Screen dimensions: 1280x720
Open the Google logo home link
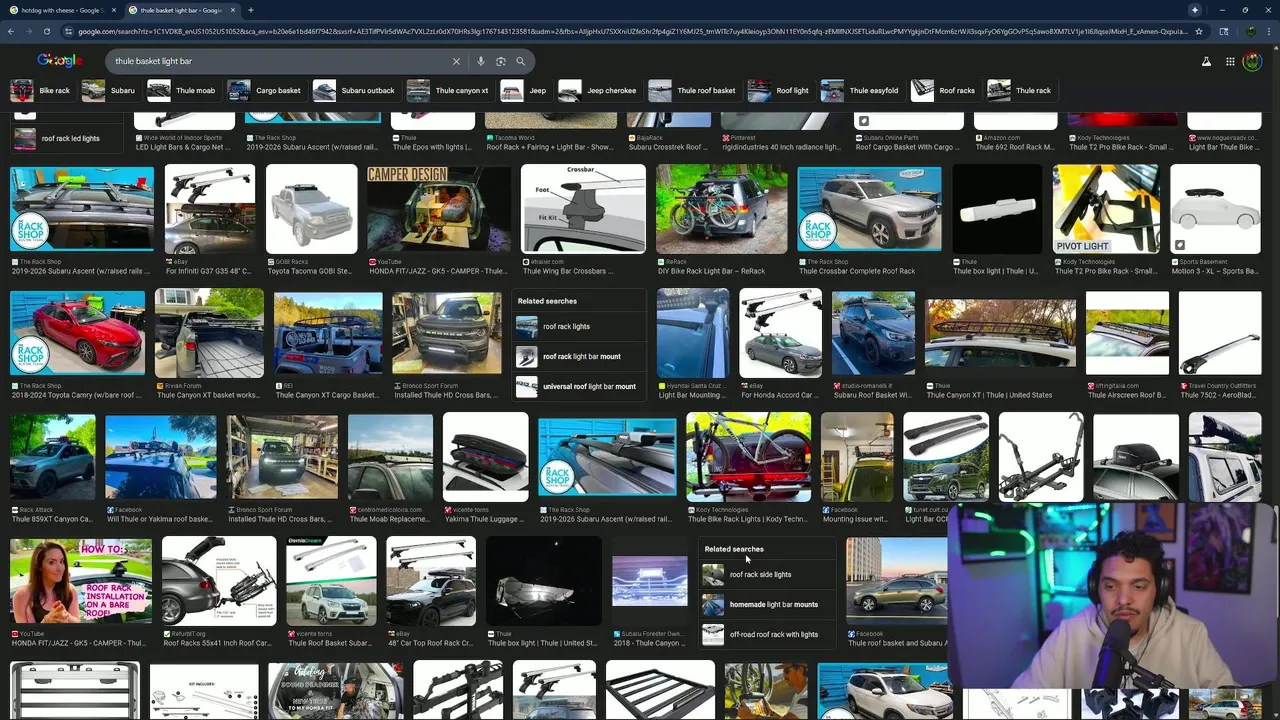(59, 61)
